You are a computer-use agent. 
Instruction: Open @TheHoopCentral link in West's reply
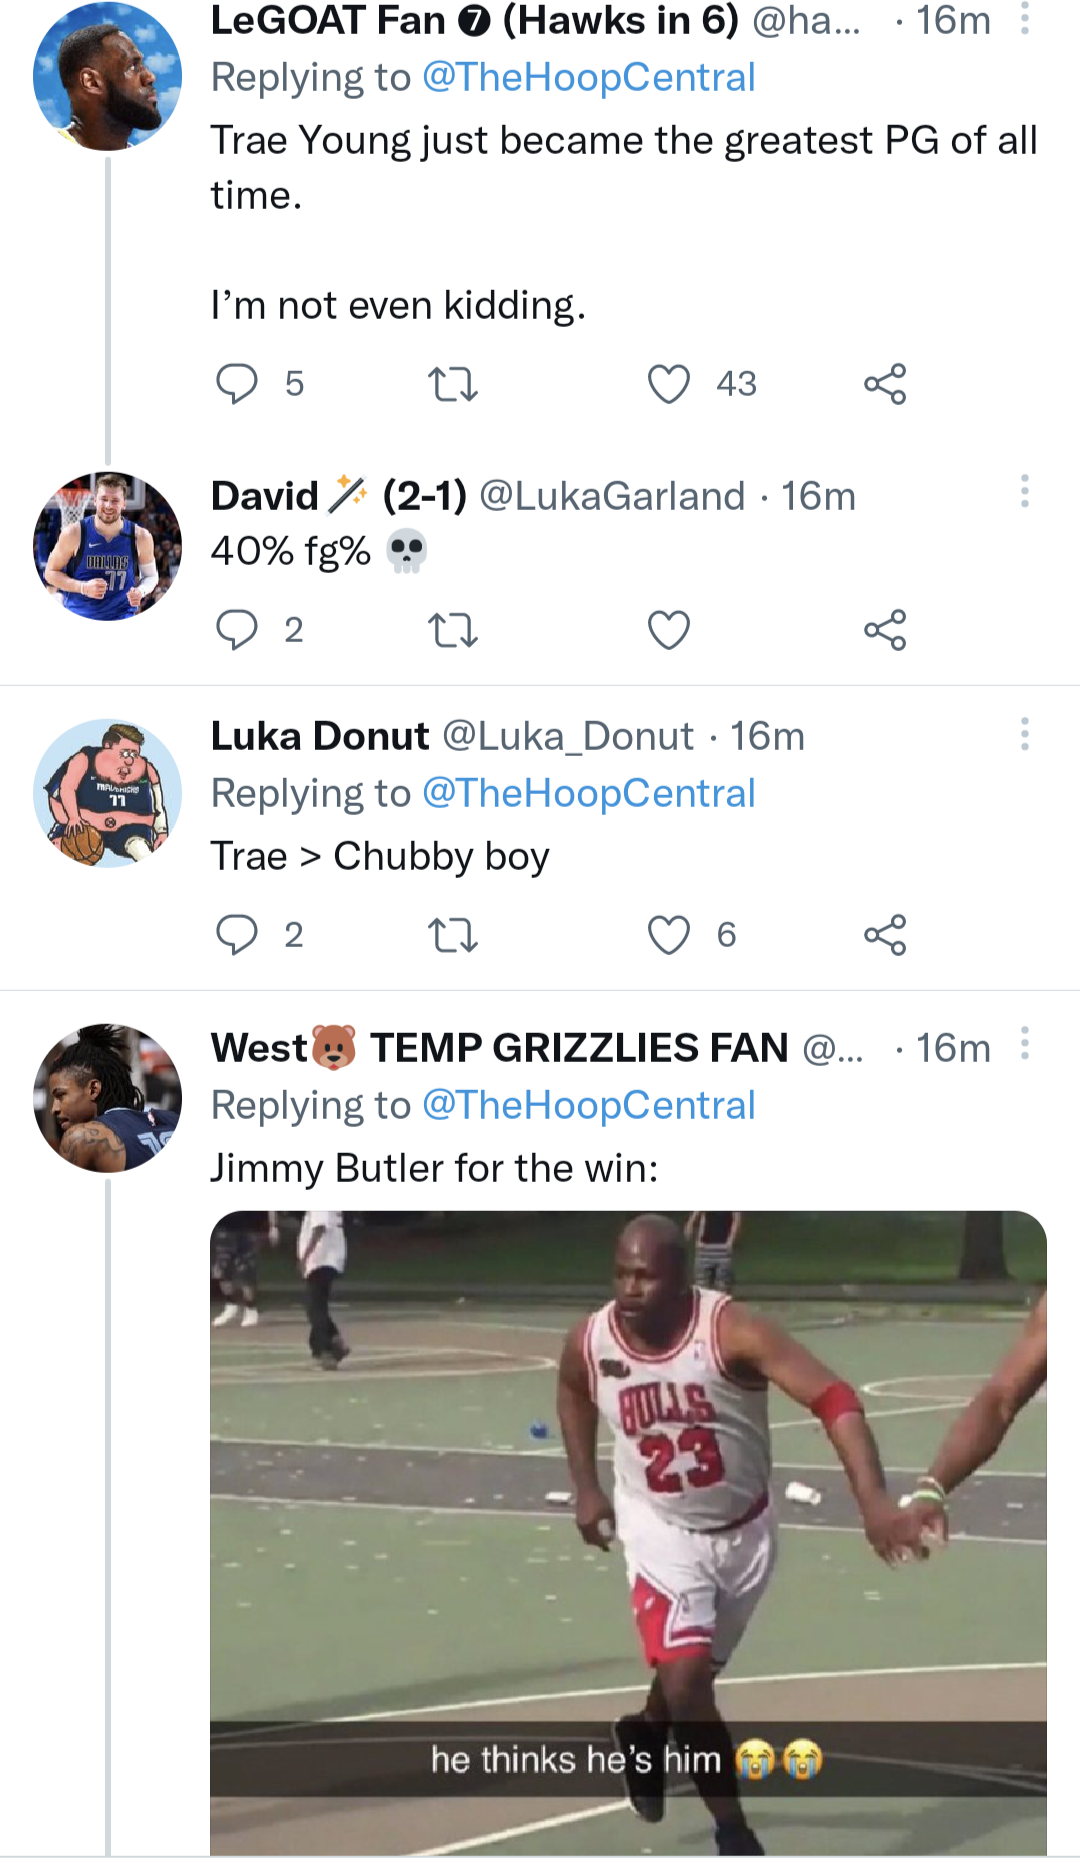[588, 1106]
